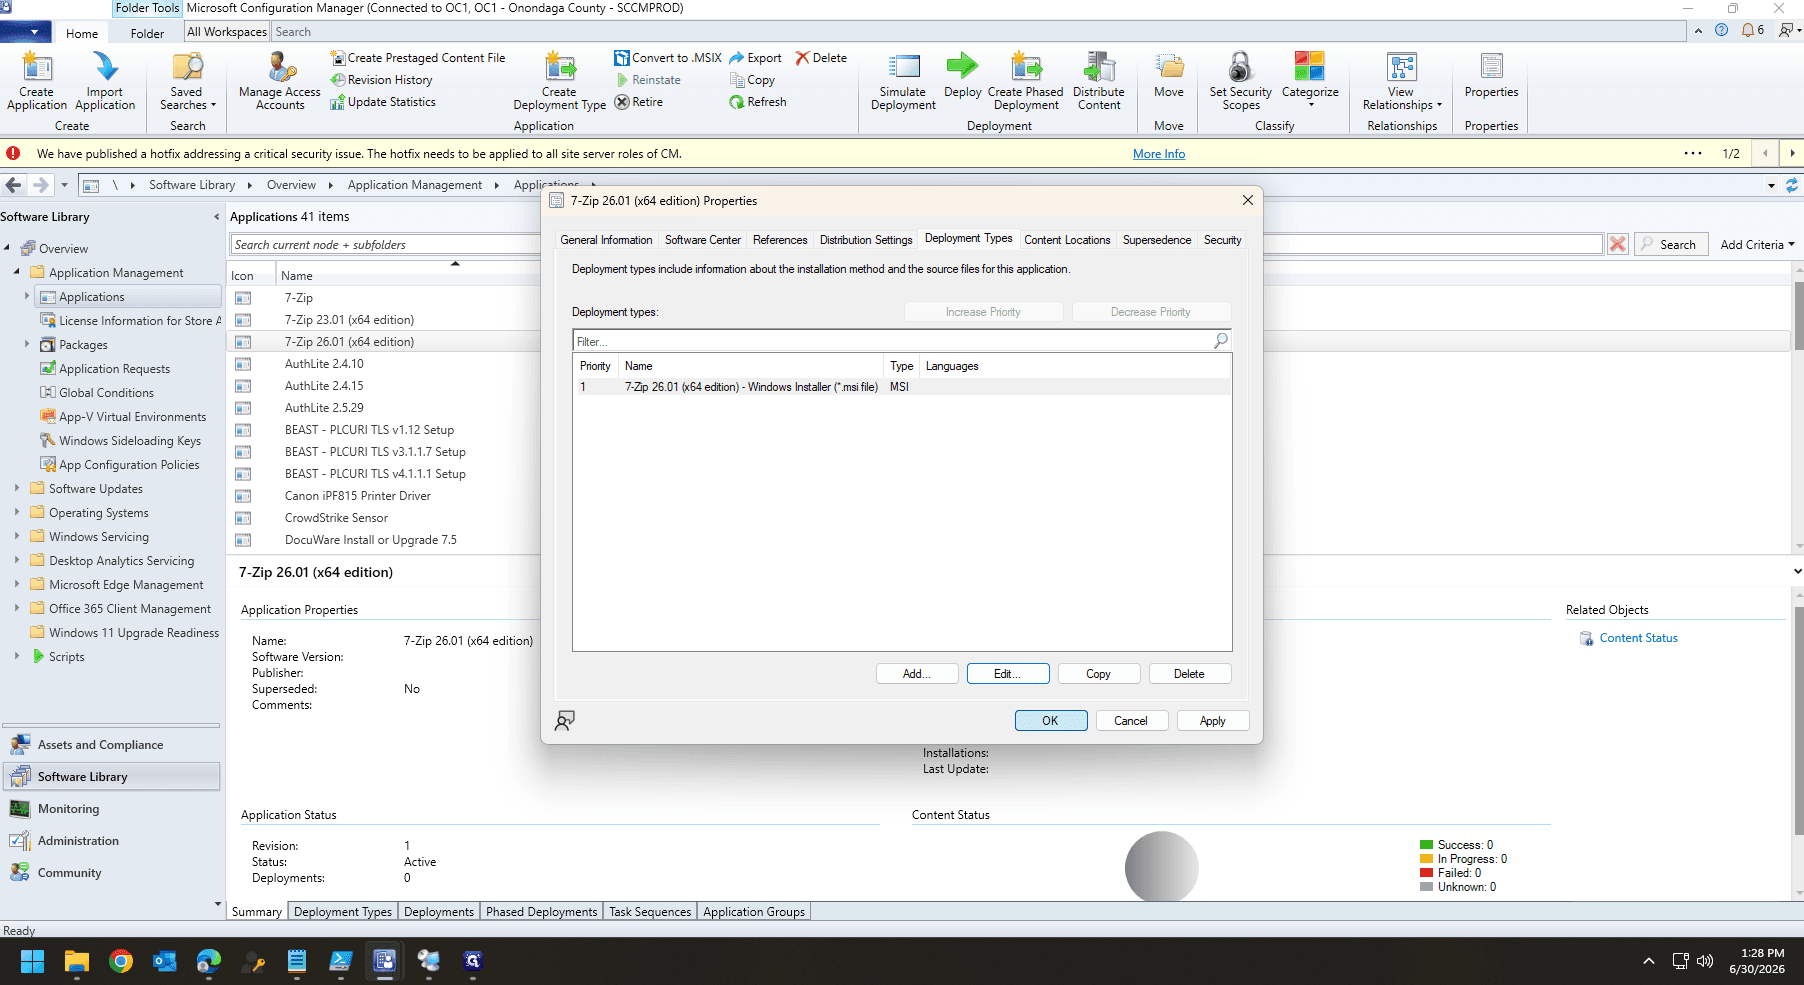The height and width of the screenshot is (985, 1804).
Task: Click Simulate Deployment icon
Action: pos(903,81)
